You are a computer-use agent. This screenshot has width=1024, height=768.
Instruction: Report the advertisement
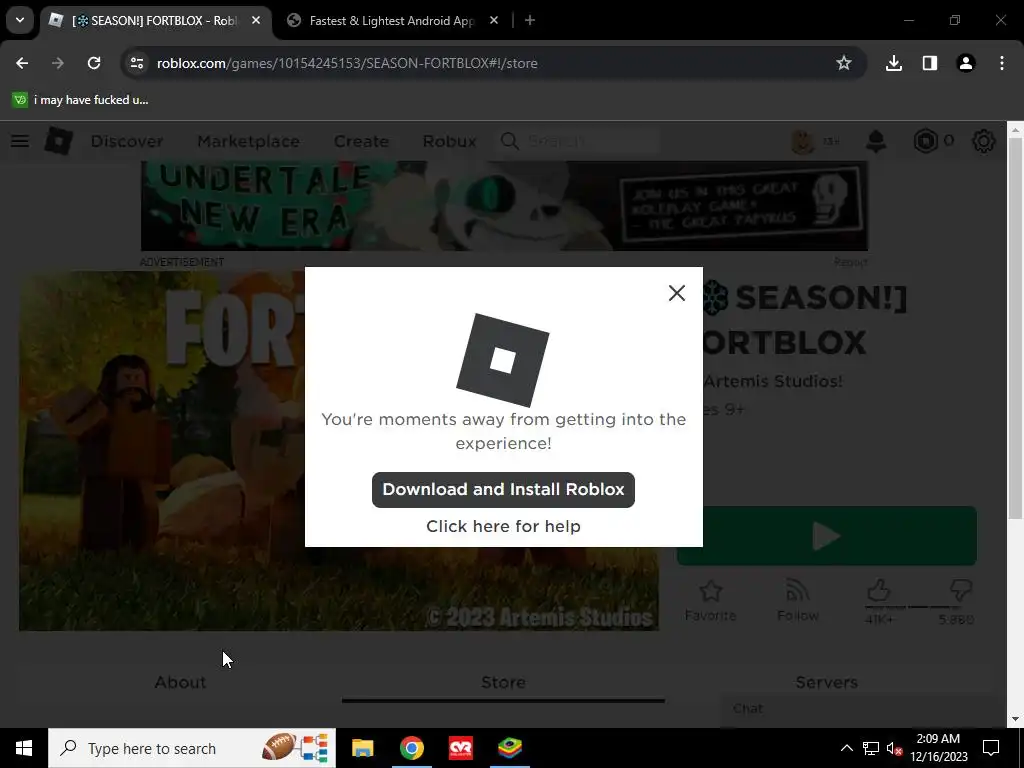point(850,262)
